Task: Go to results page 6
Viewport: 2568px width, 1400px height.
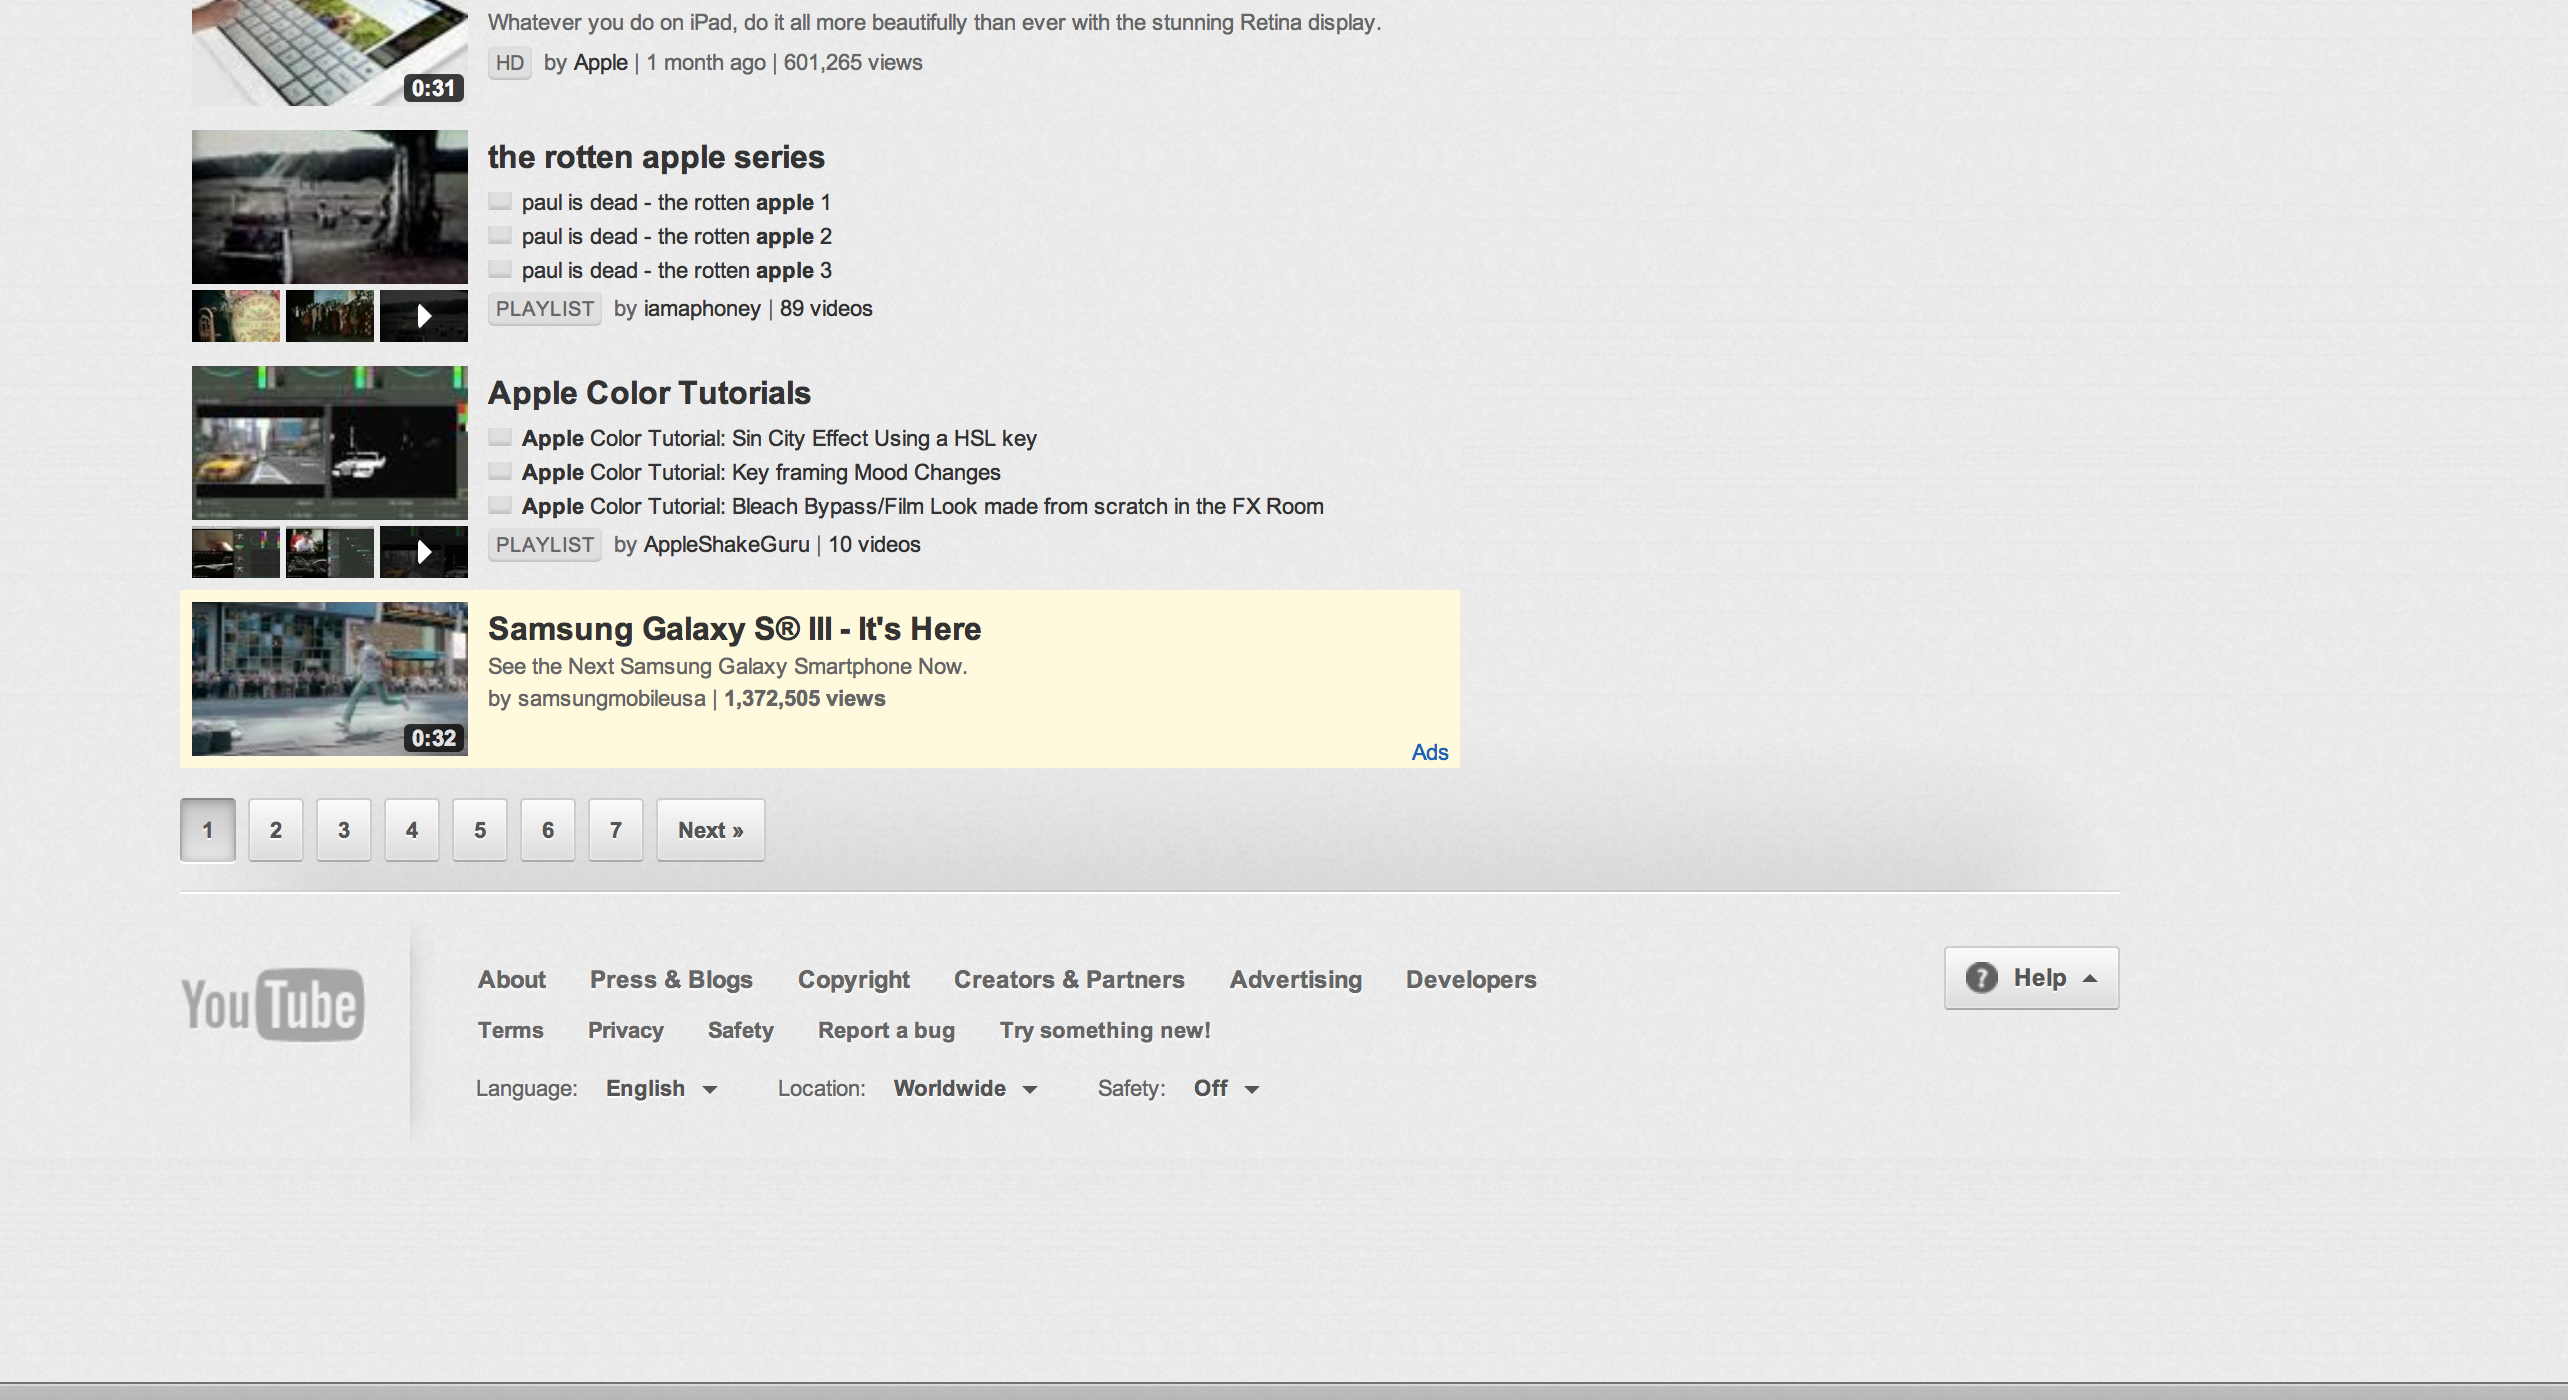Action: 548,830
